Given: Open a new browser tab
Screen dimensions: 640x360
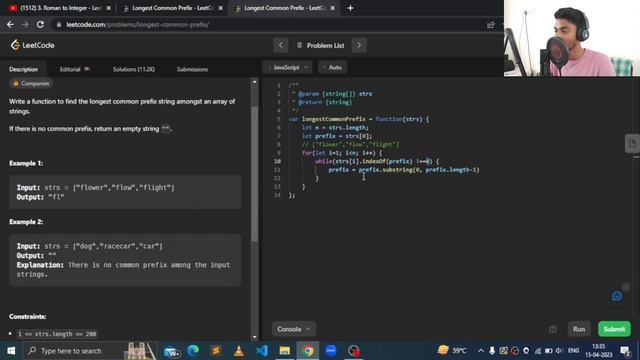Looking at the screenshot, I should (x=350, y=8).
